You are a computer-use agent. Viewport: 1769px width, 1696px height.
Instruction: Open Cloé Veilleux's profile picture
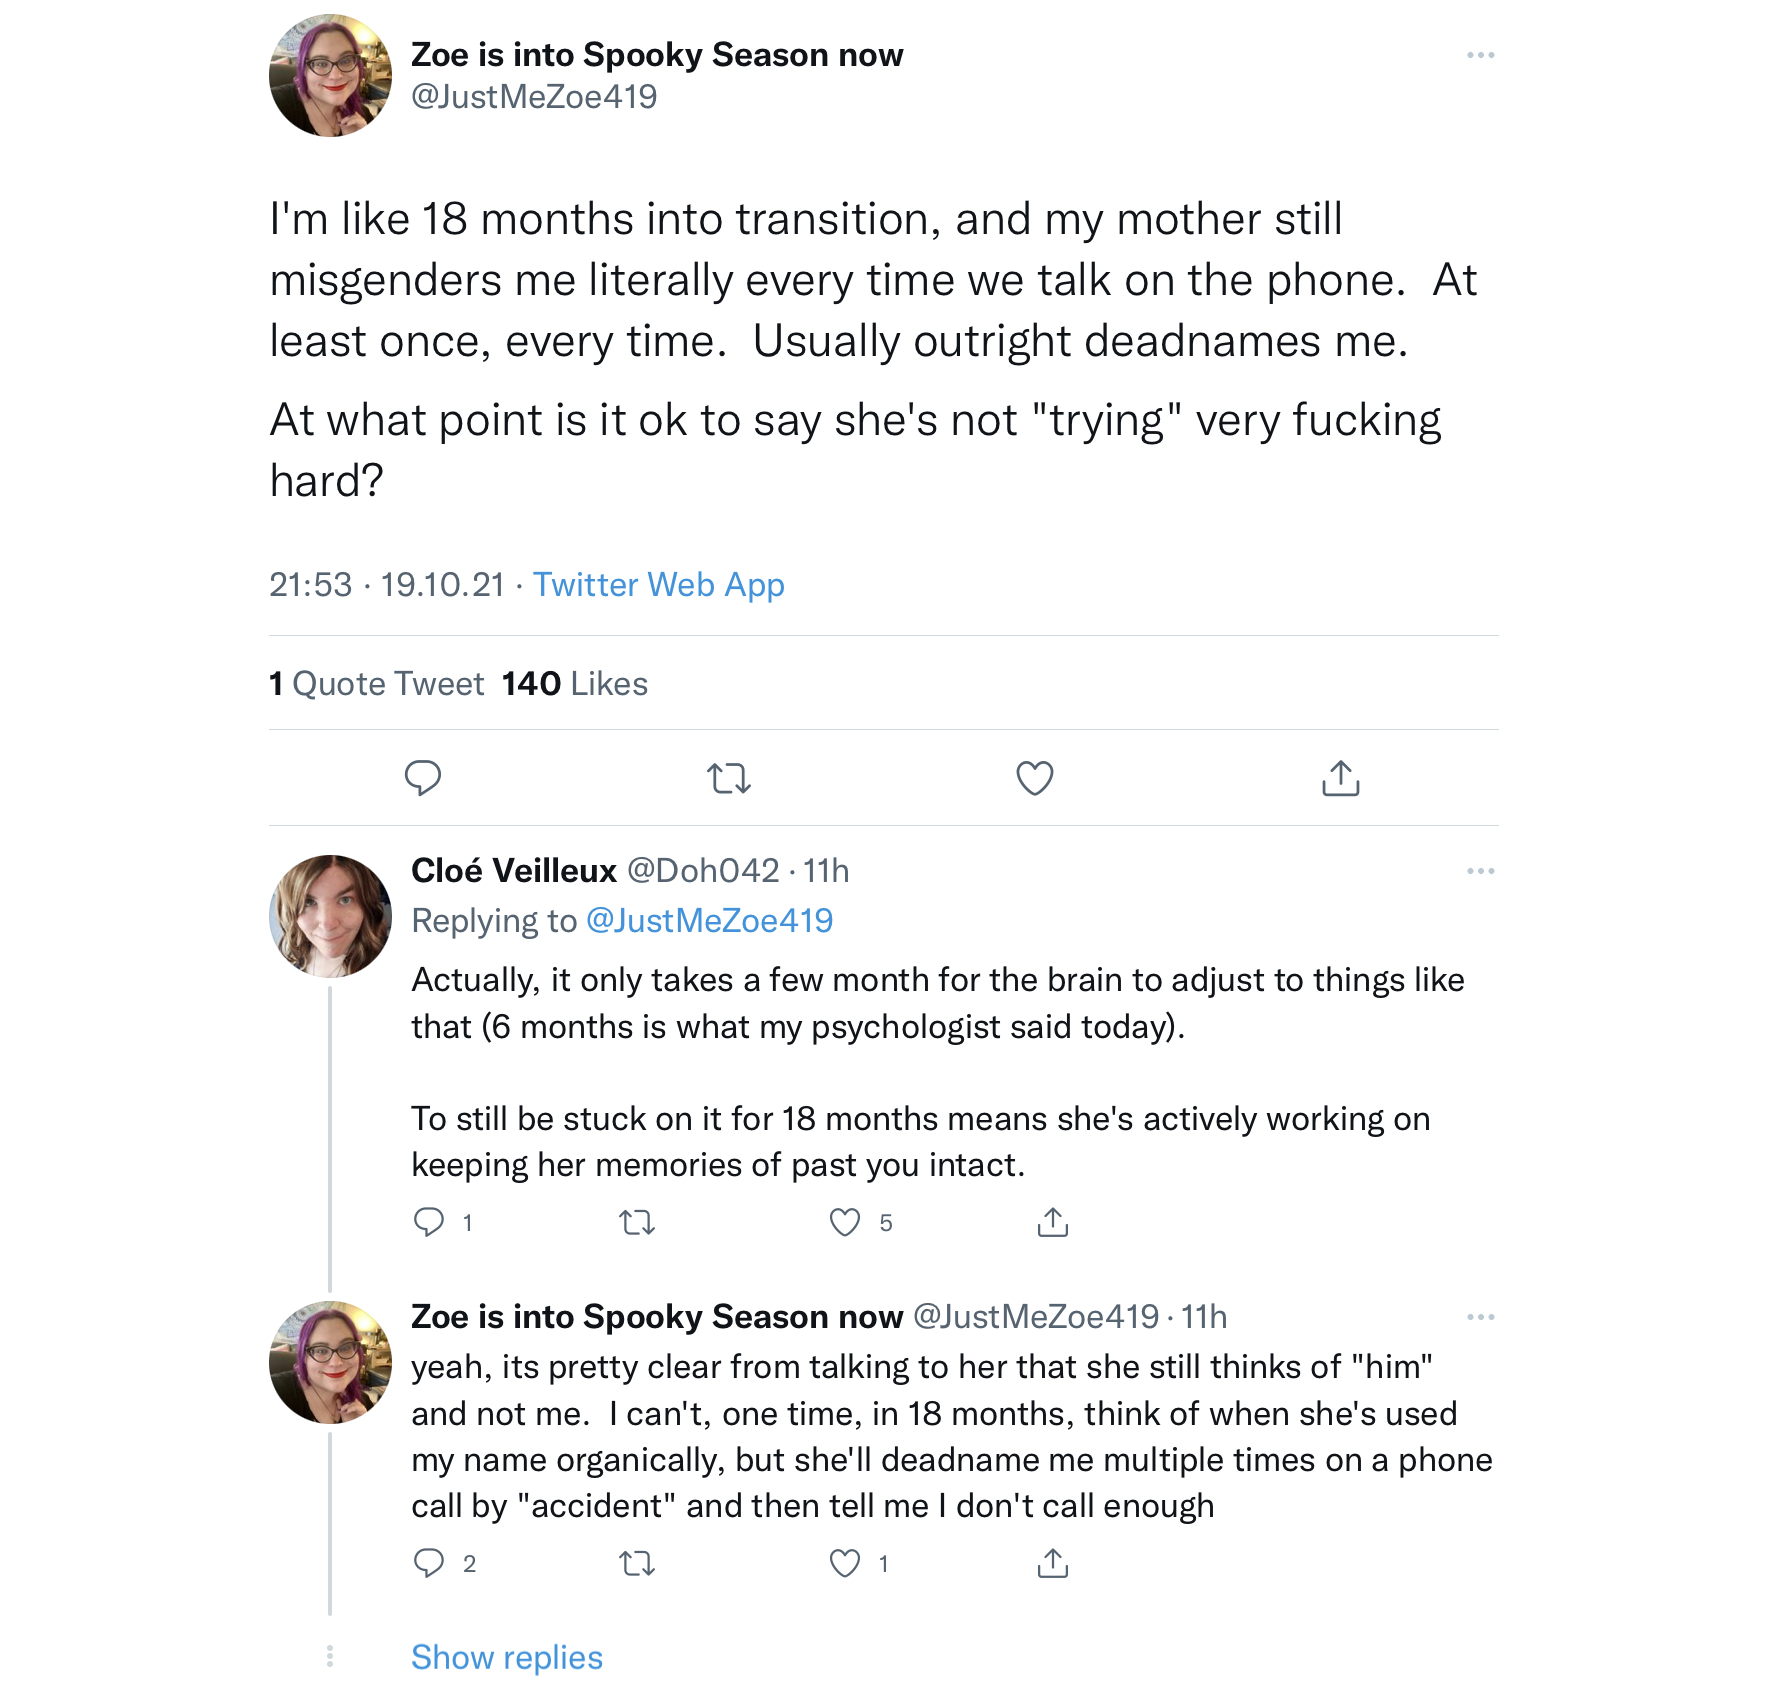click(x=330, y=916)
